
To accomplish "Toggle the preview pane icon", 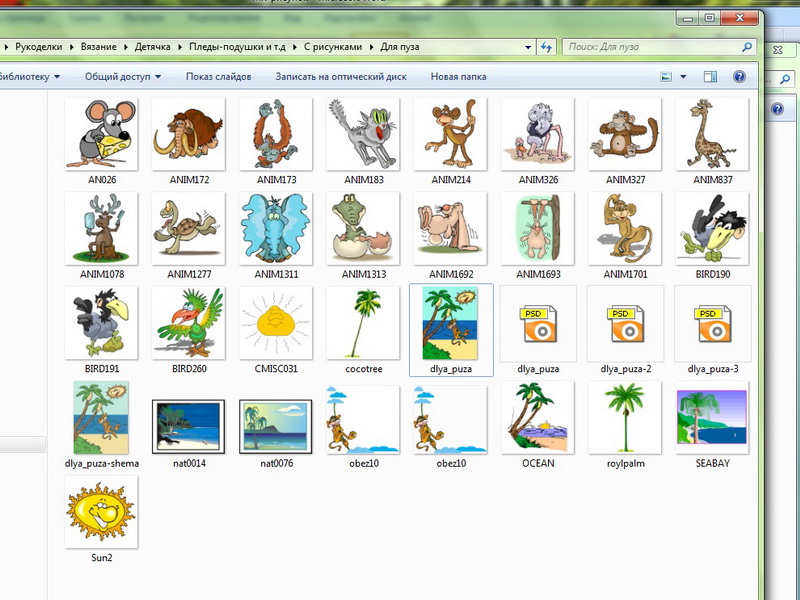I will click(710, 77).
